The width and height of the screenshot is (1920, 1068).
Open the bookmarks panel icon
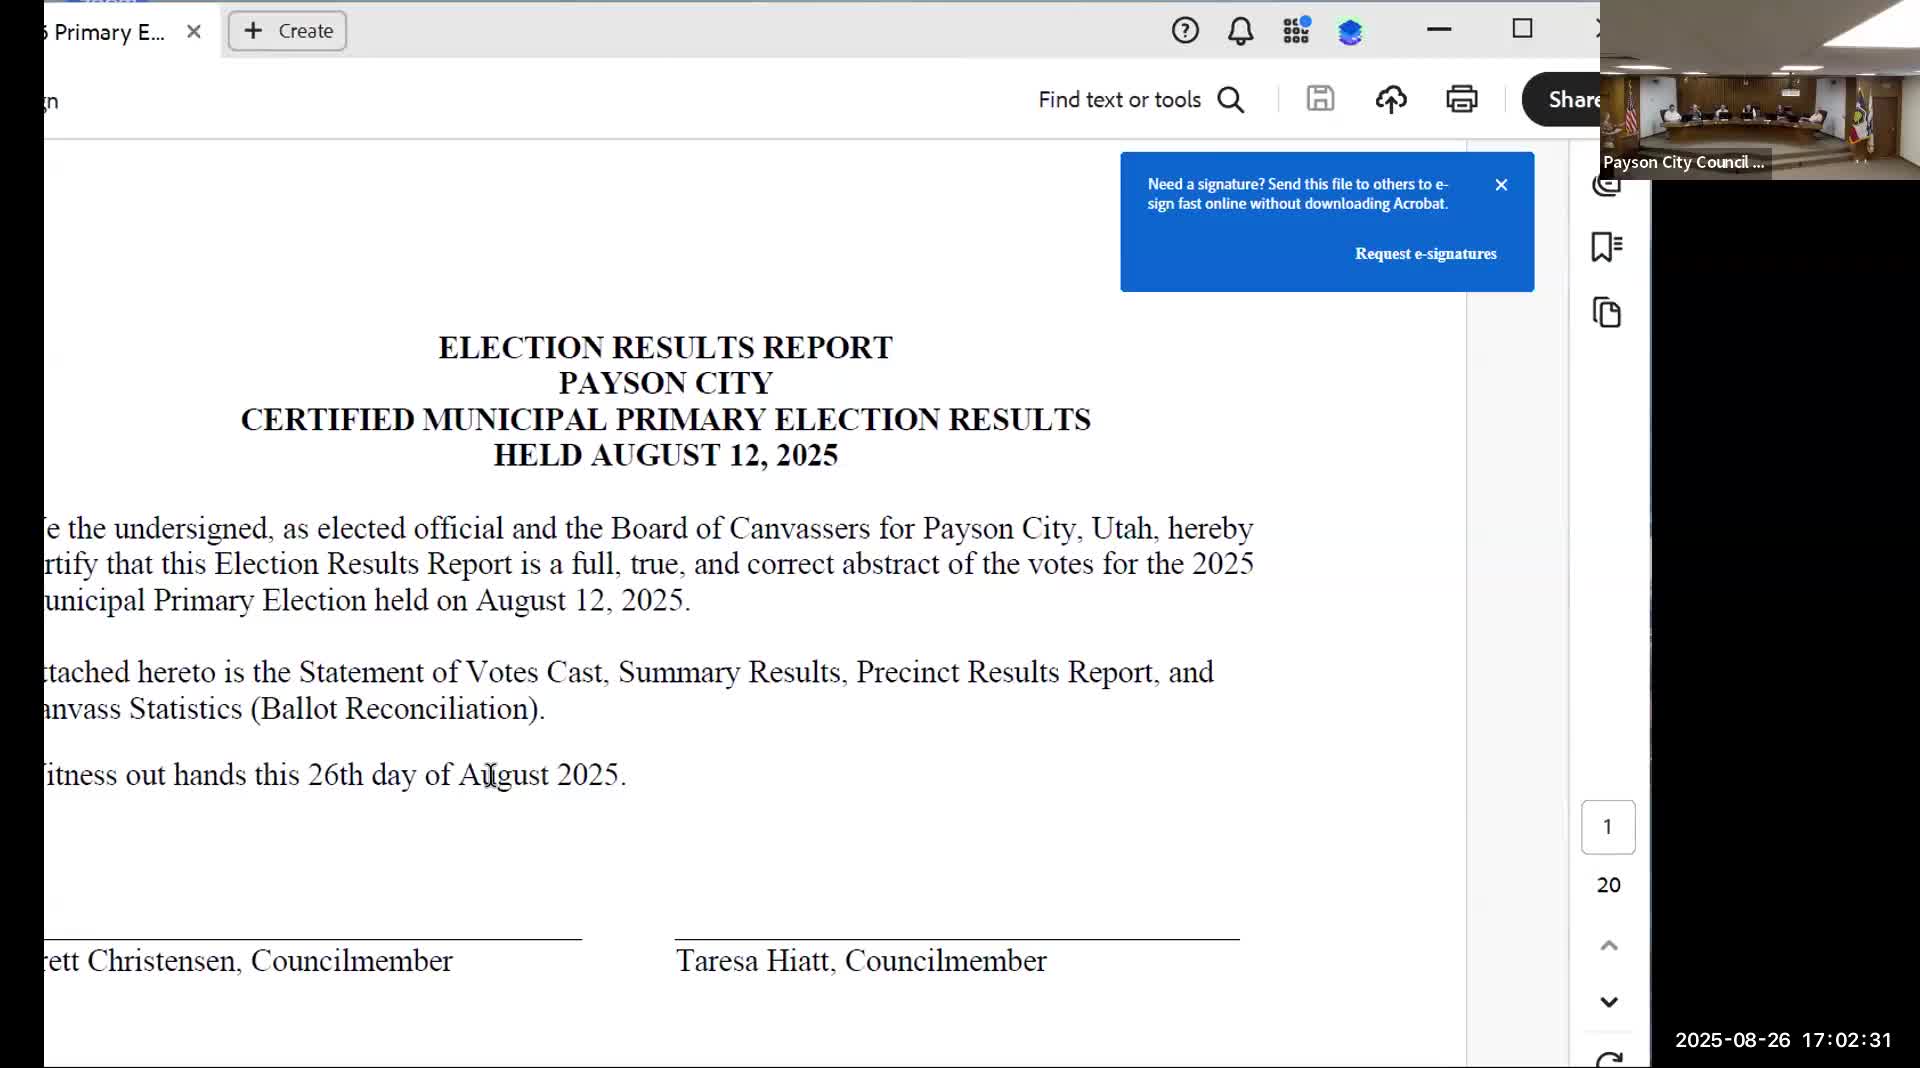click(x=1606, y=247)
